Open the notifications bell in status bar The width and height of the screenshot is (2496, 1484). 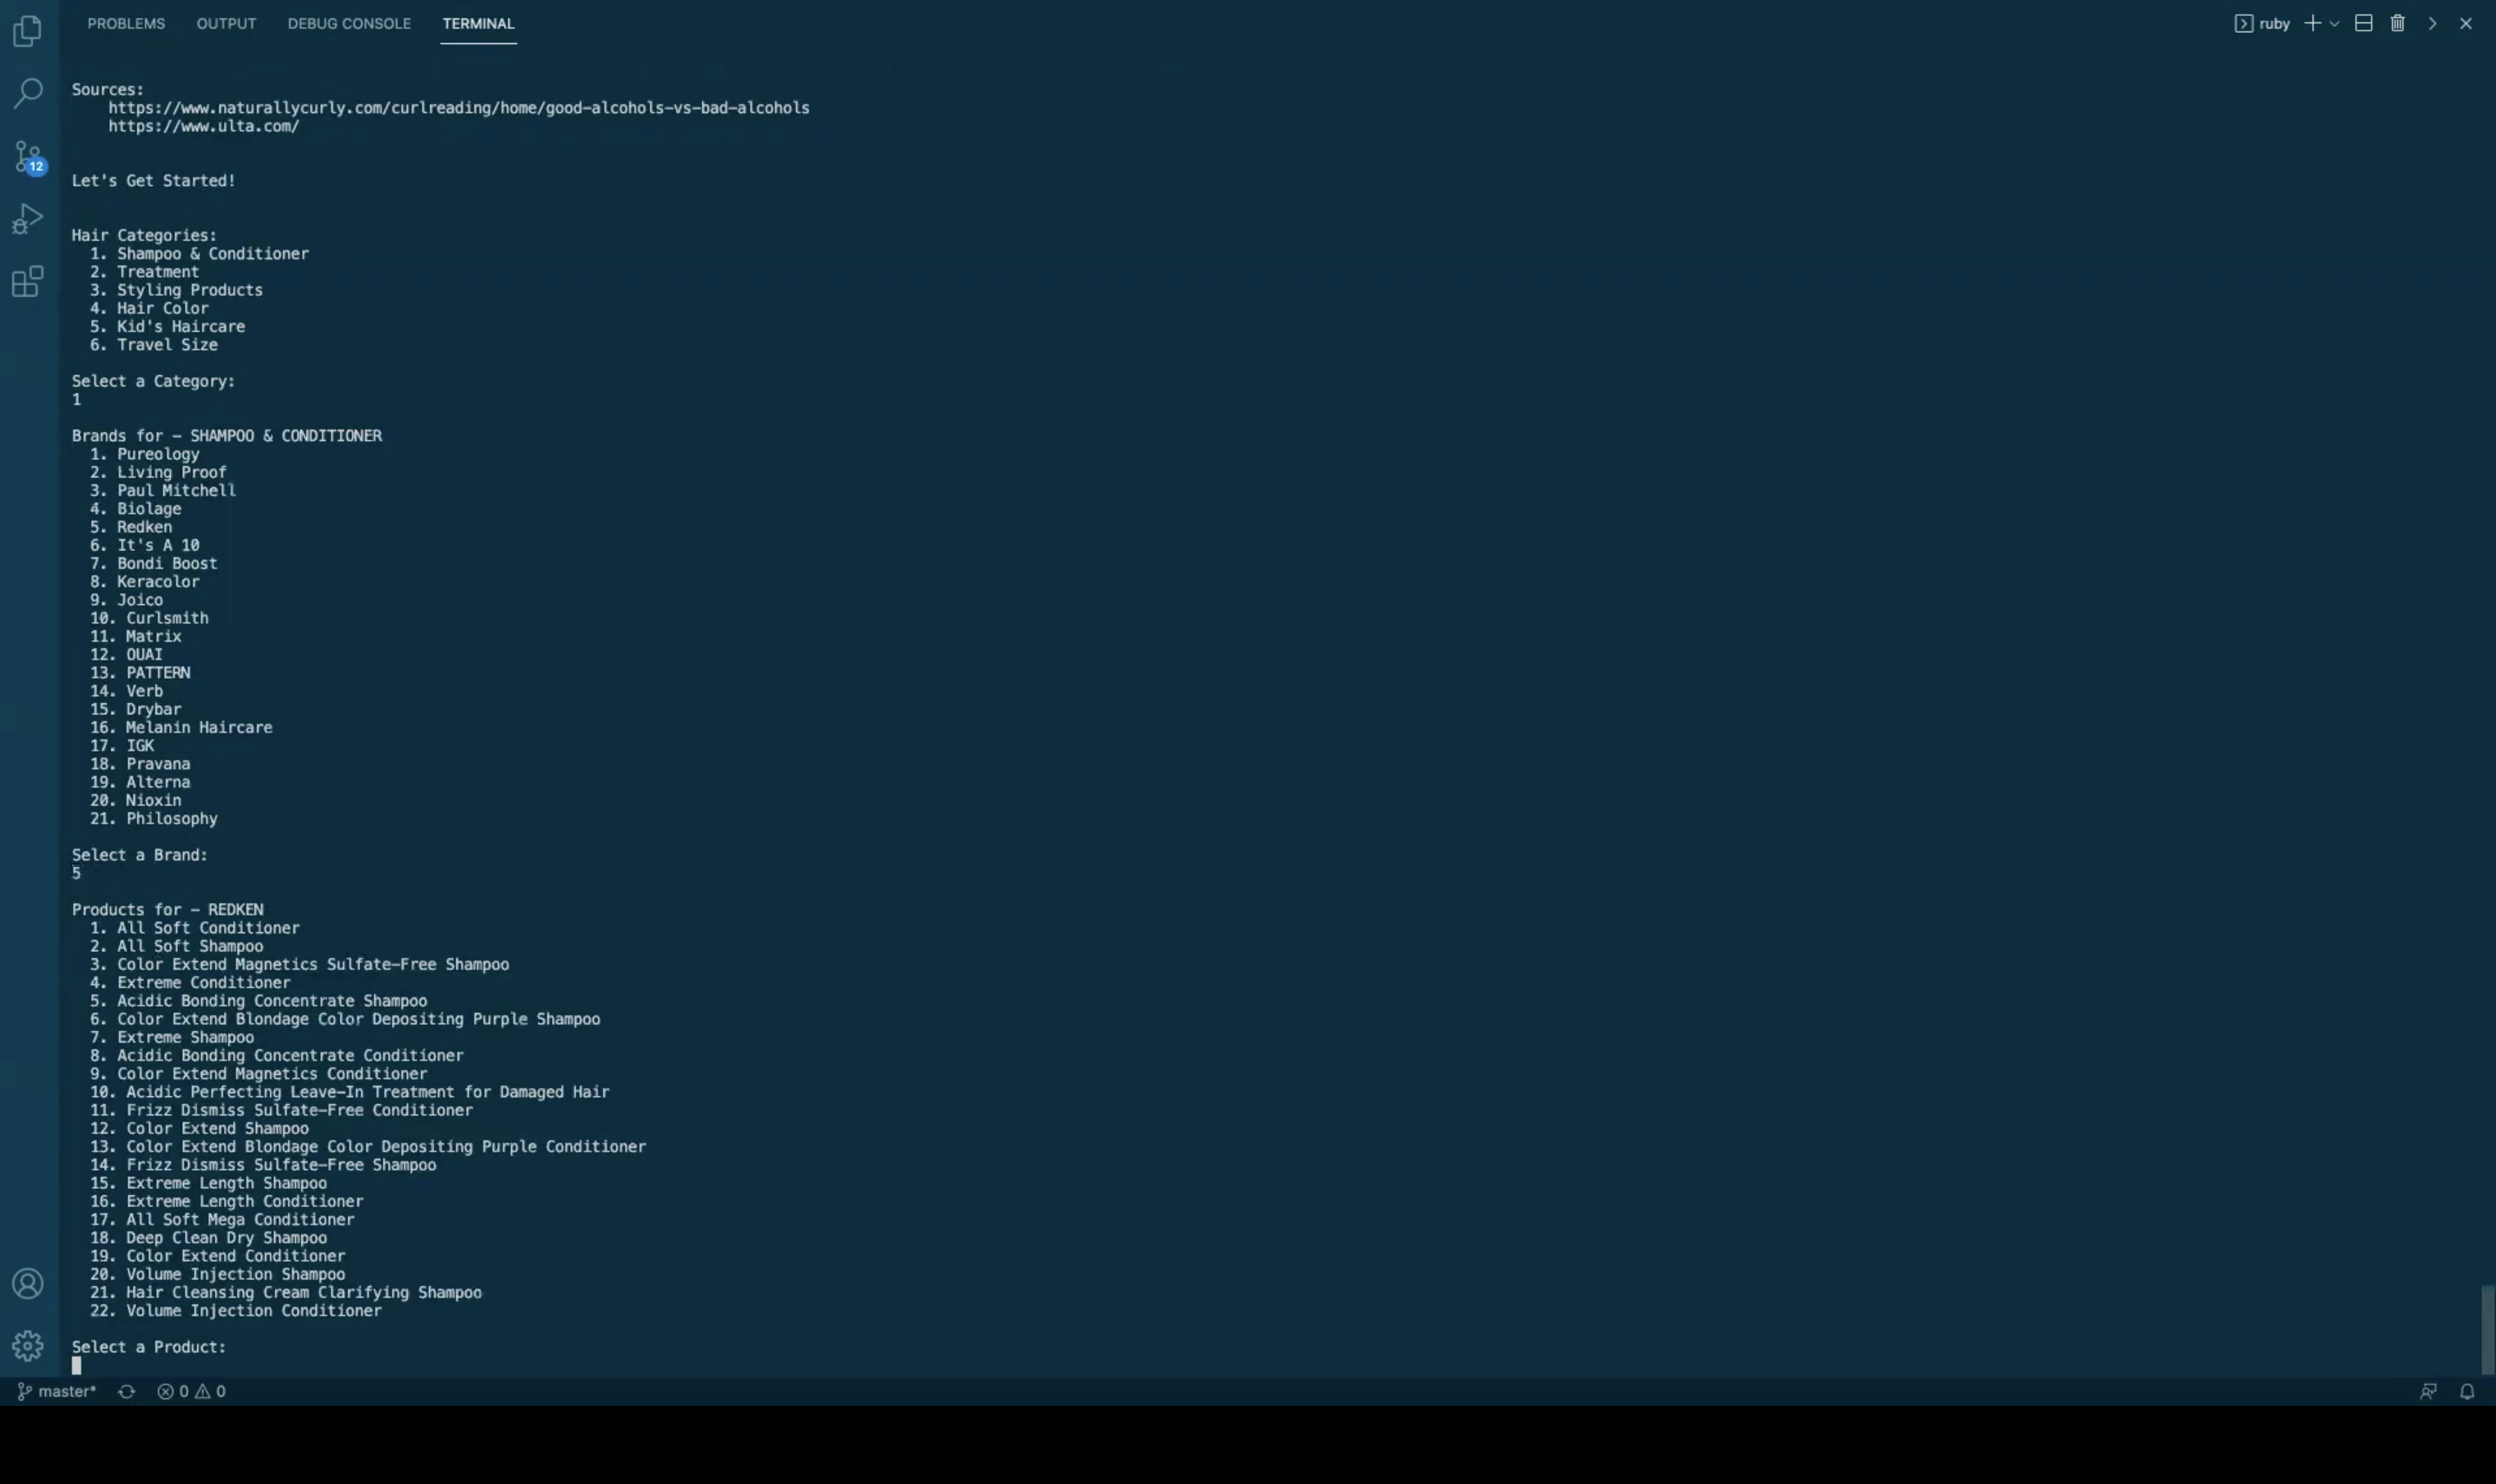click(x=2467, y=1391)
